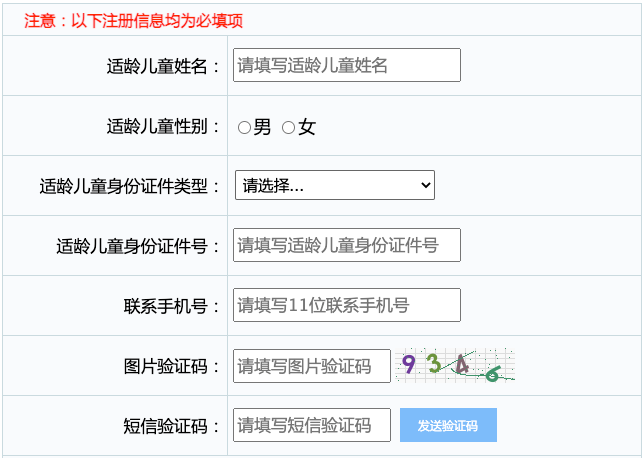Open the 适龄儿童身份证件类型 dropdown showing 请选择...

334,185
